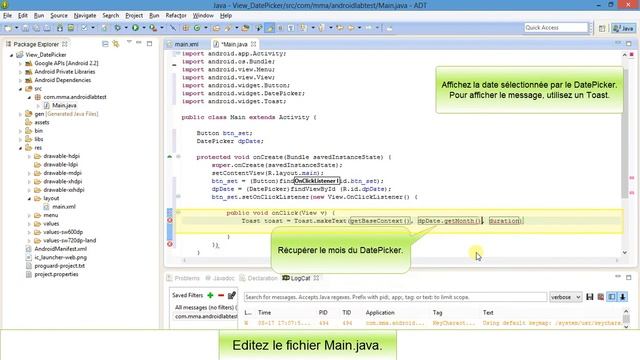Open the File menu
This screenshot has height=360, width=640.
(7, 16)
